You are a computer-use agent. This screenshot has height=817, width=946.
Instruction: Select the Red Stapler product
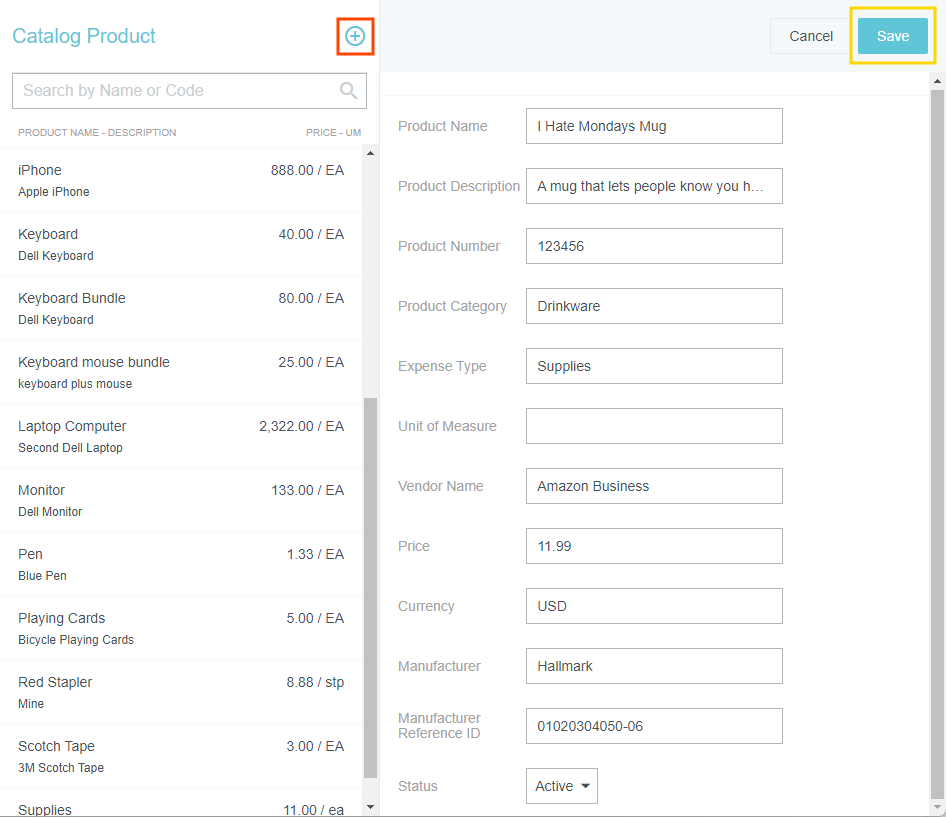(x=180, y=692)
